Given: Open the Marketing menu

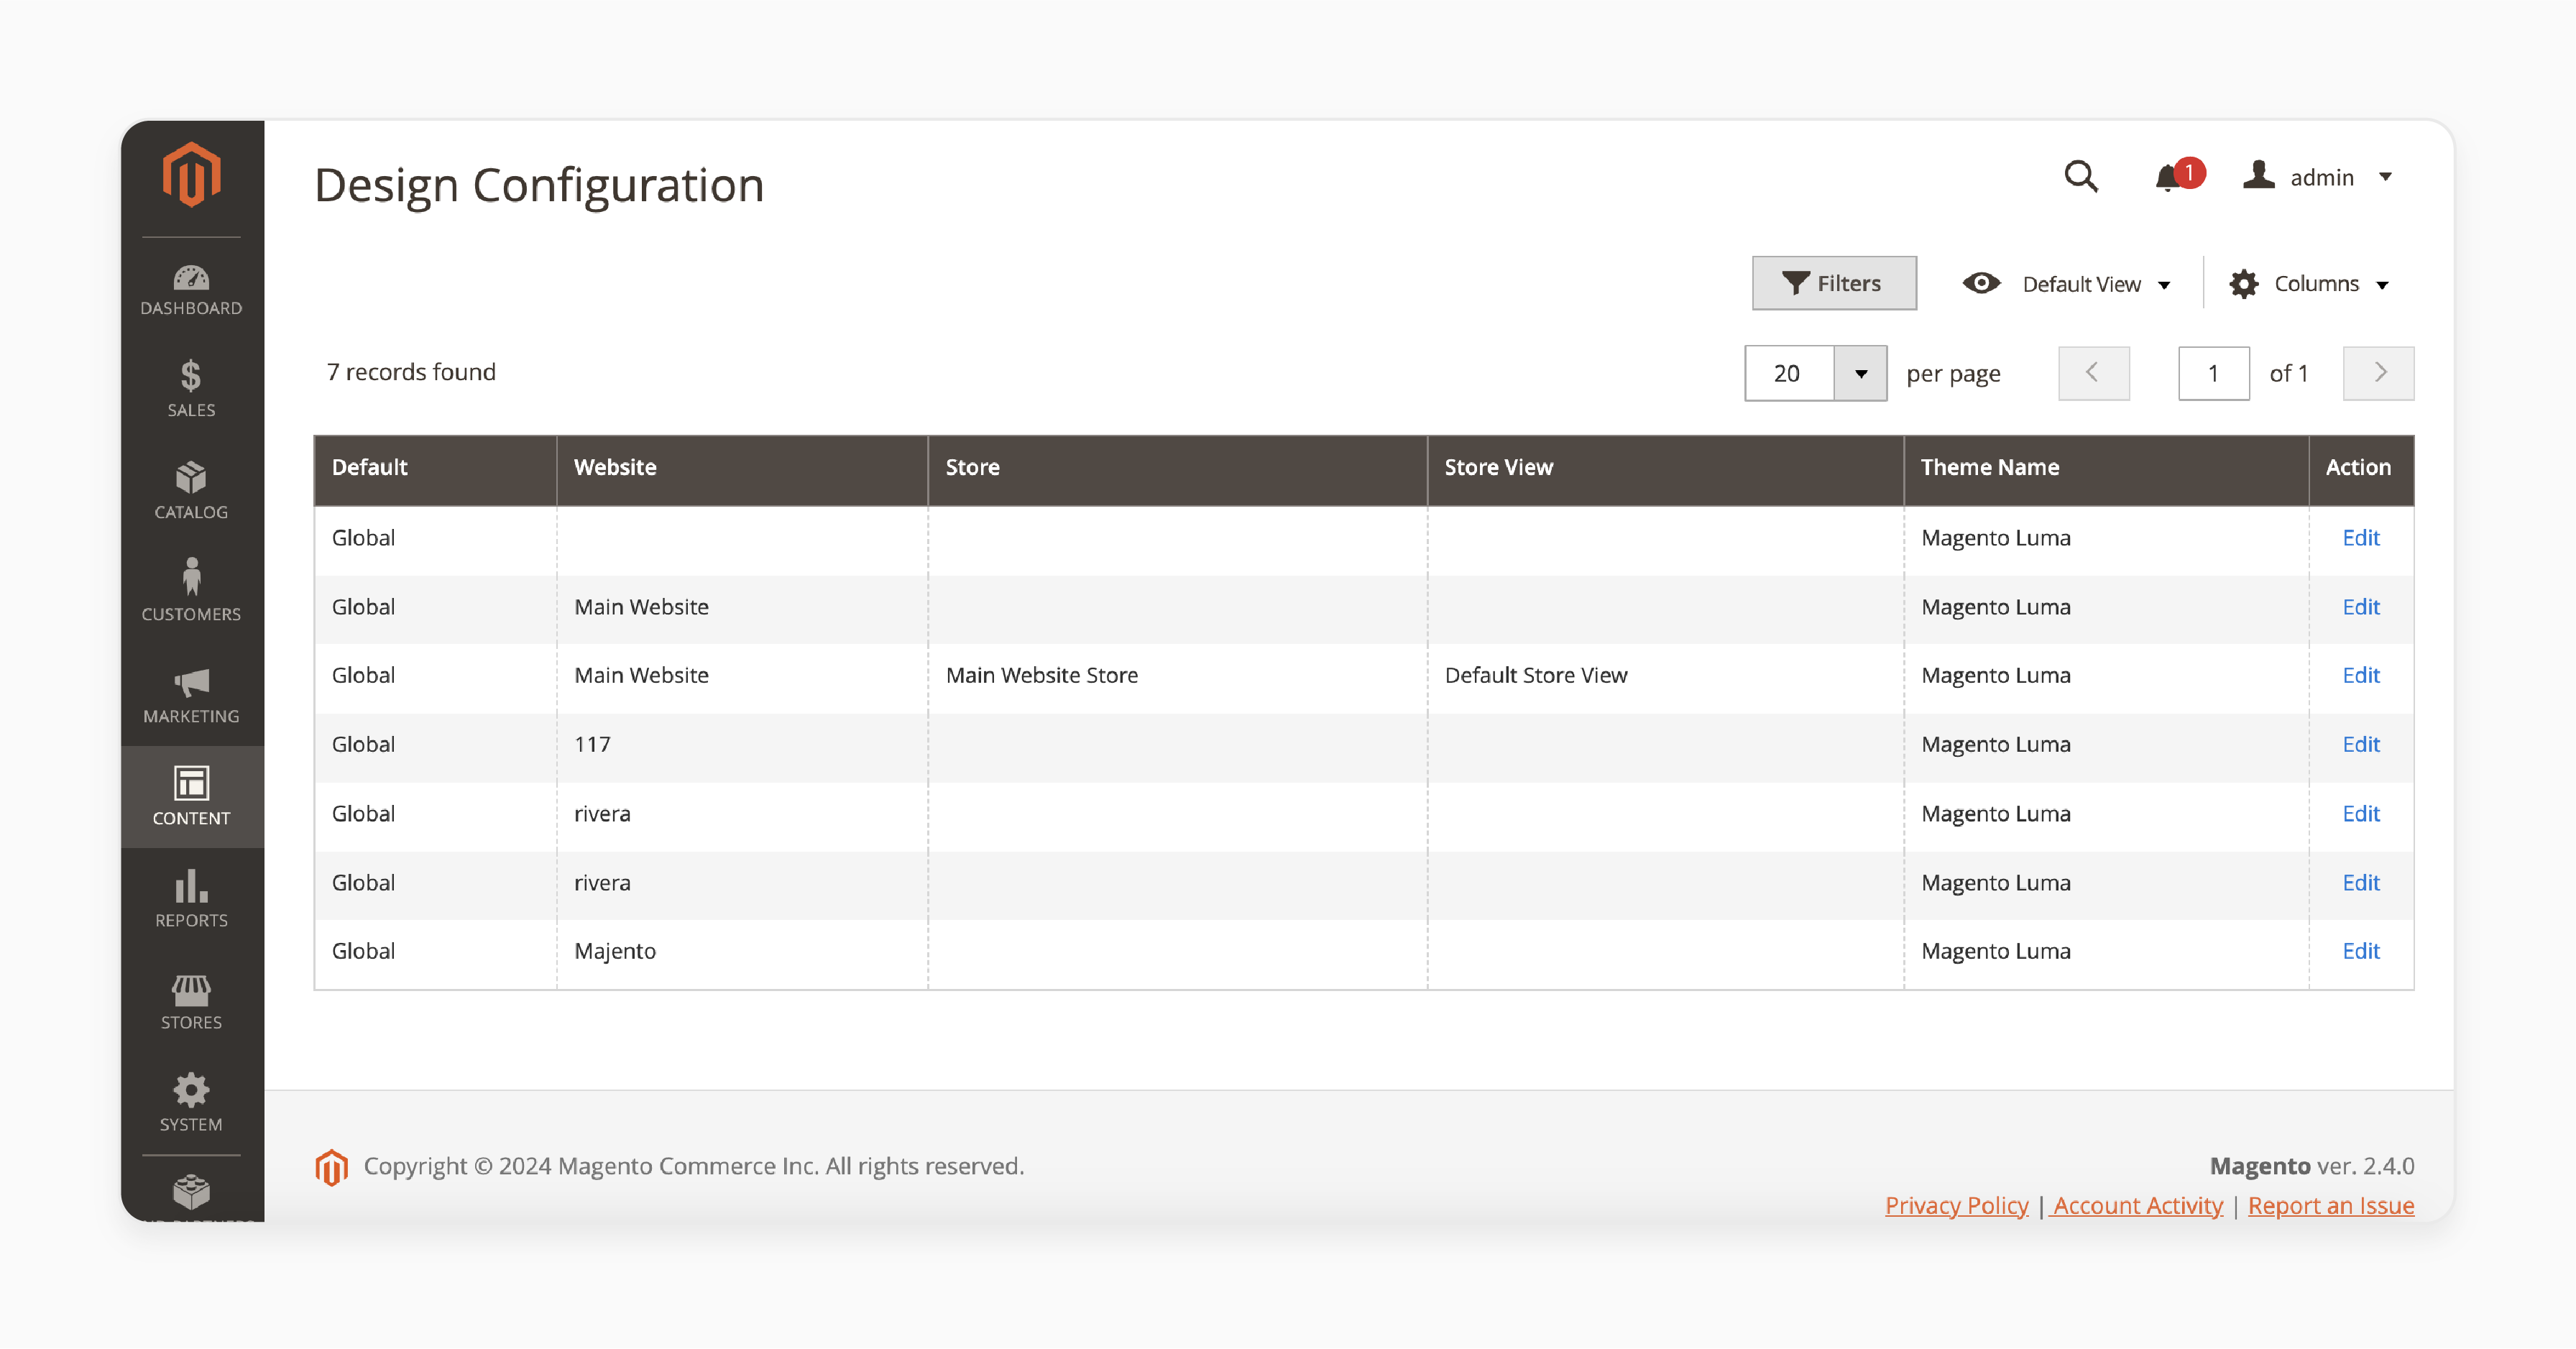Looking at the screenshot, I should 191,695.
